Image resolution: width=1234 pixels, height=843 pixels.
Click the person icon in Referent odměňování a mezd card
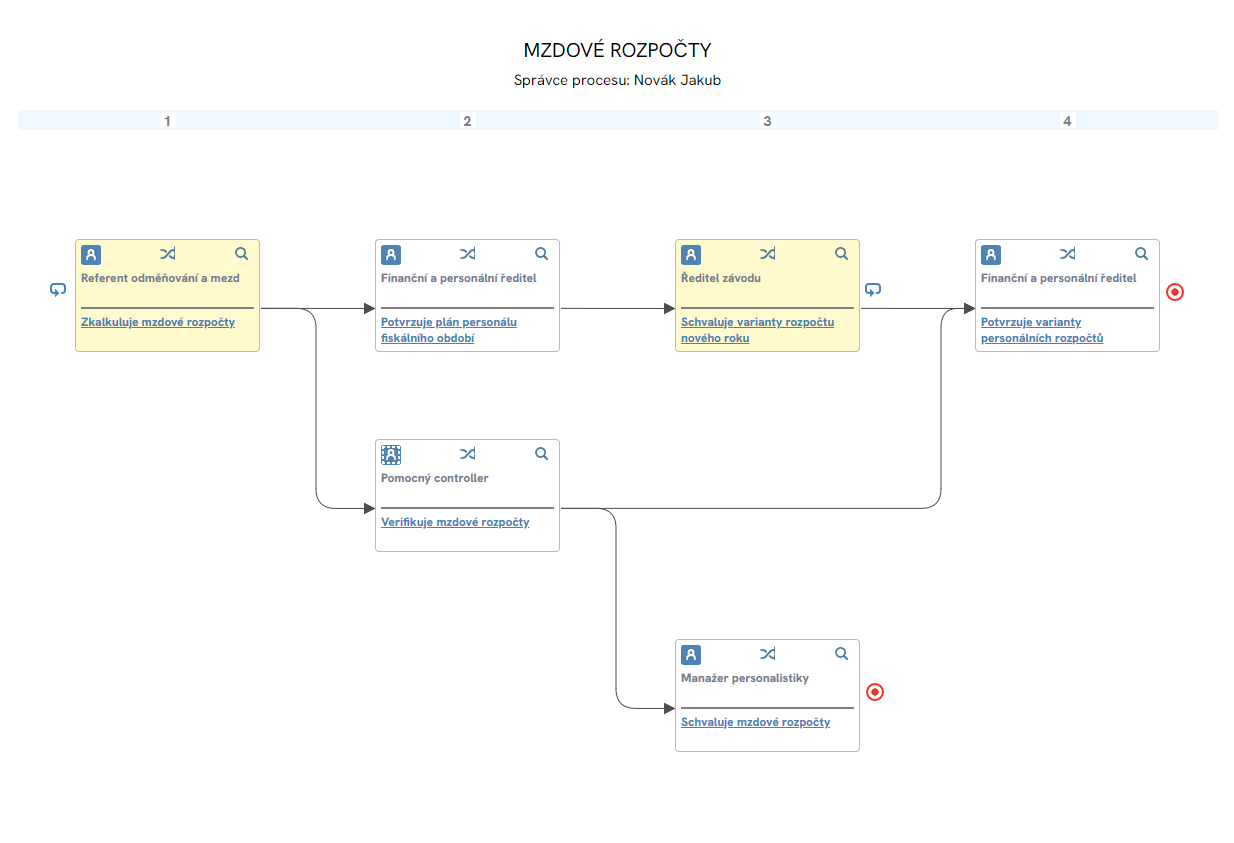coord(91,254)
